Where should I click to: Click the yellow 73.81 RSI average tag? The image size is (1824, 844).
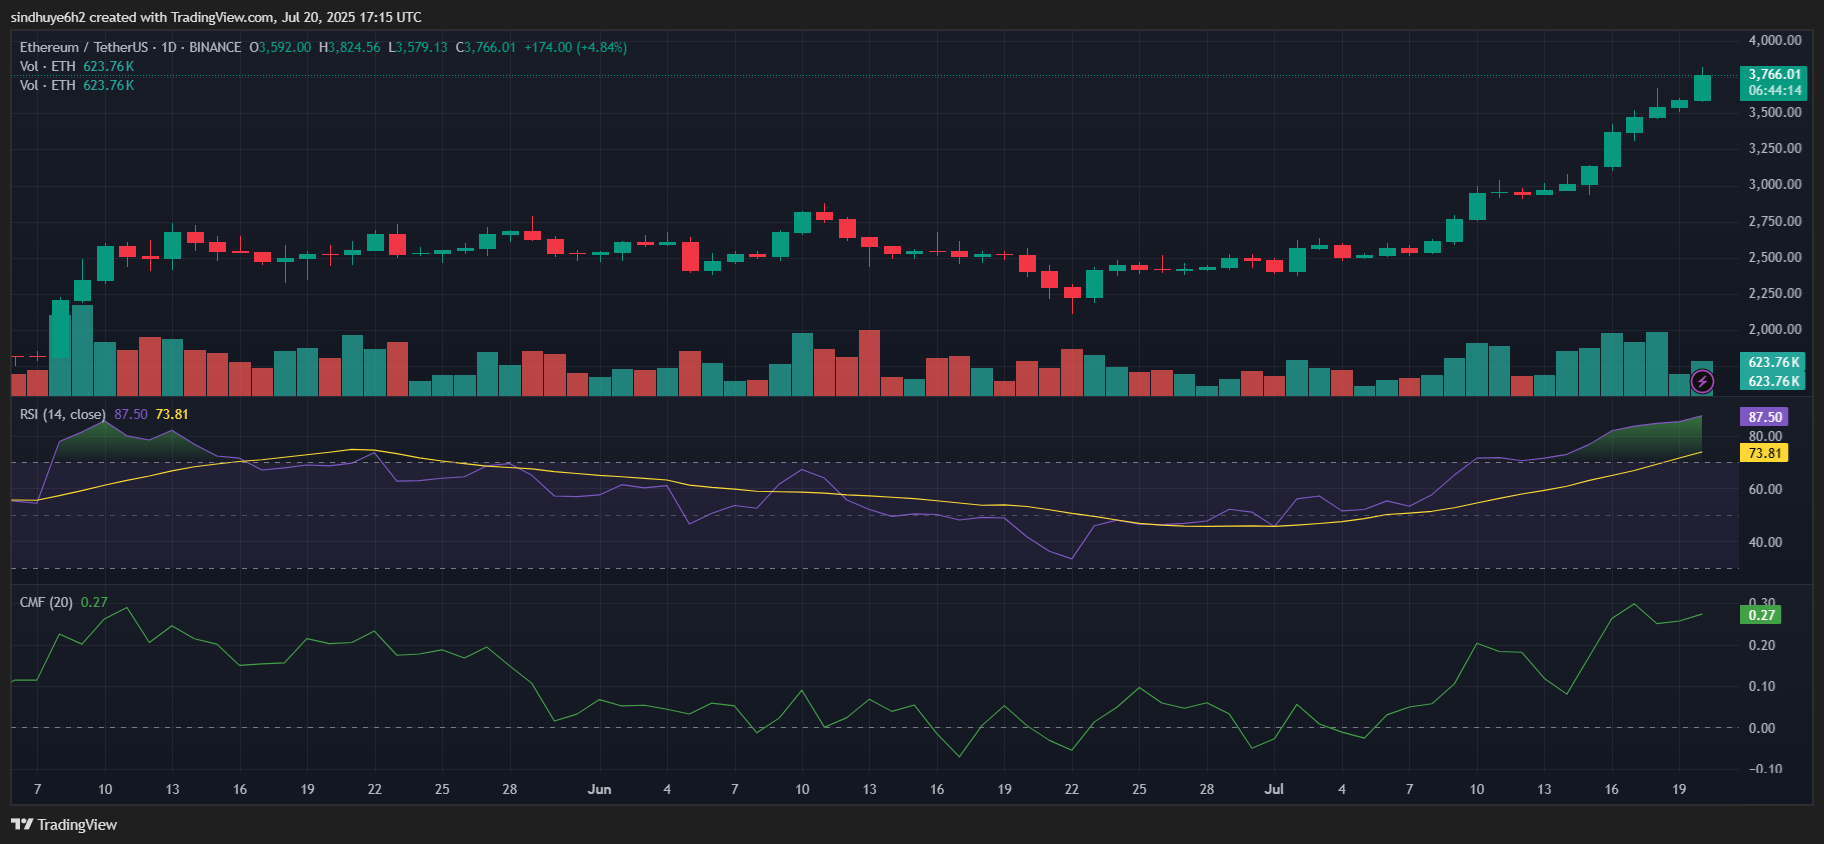(1764, 453)
